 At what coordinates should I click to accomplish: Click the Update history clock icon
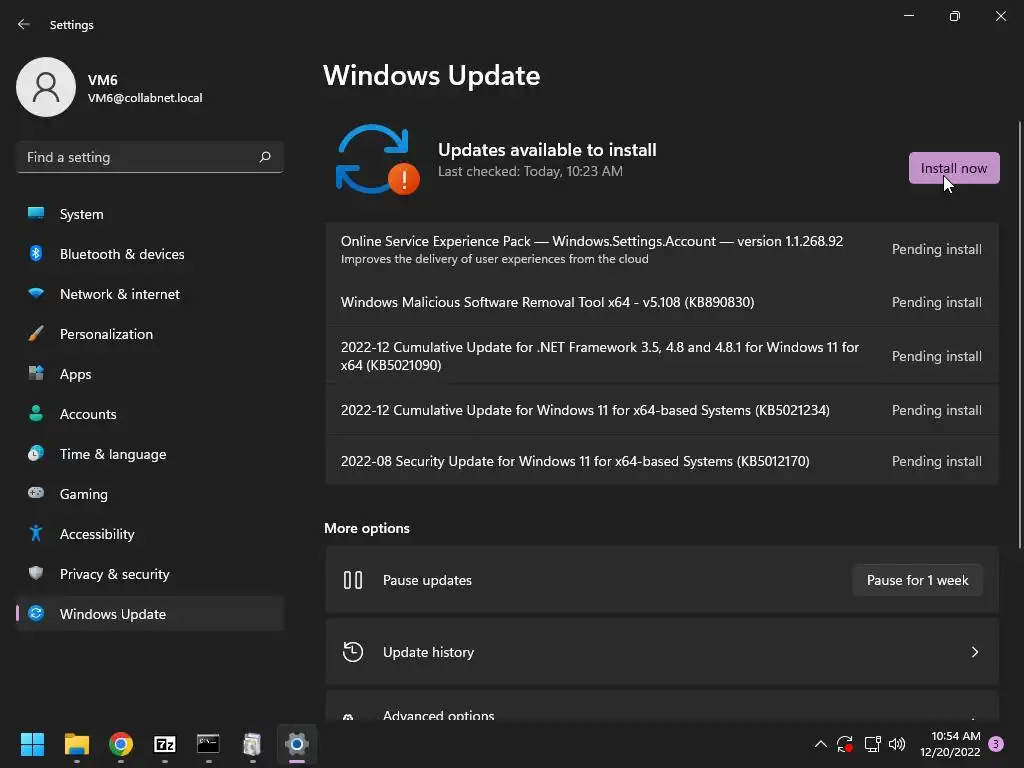pos(353,652)
